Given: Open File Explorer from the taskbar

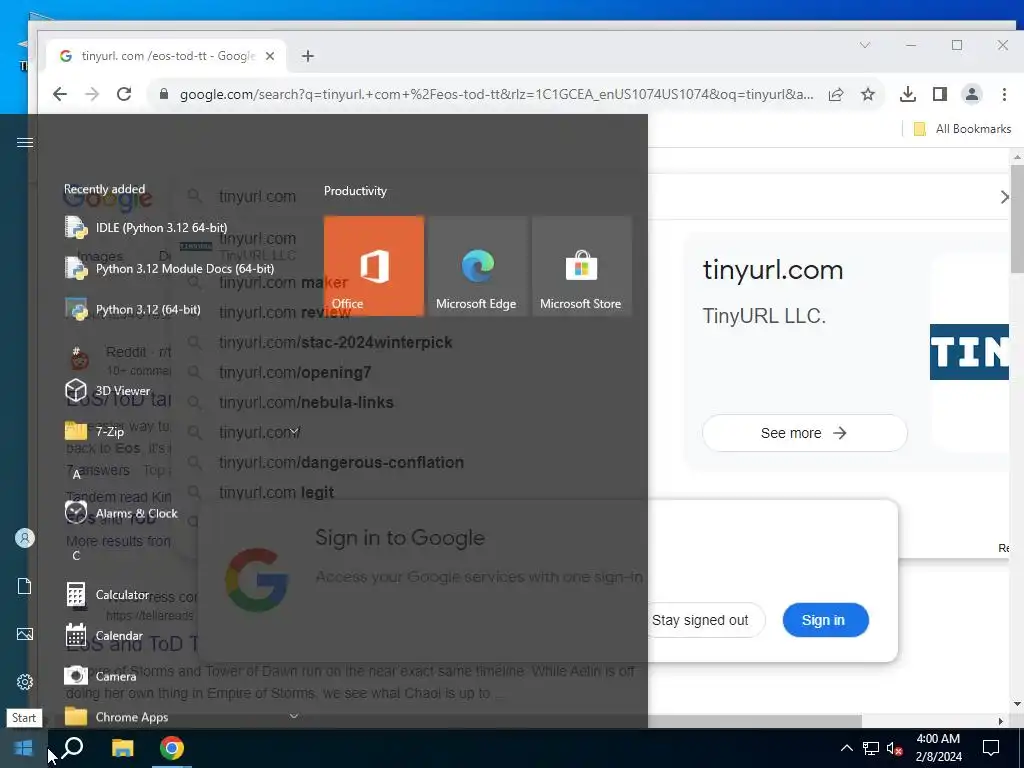Looking at the screenshot, I should tap(122, 748).
